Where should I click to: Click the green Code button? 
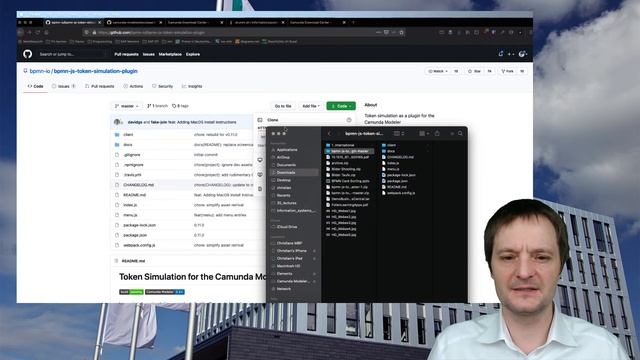341,106
